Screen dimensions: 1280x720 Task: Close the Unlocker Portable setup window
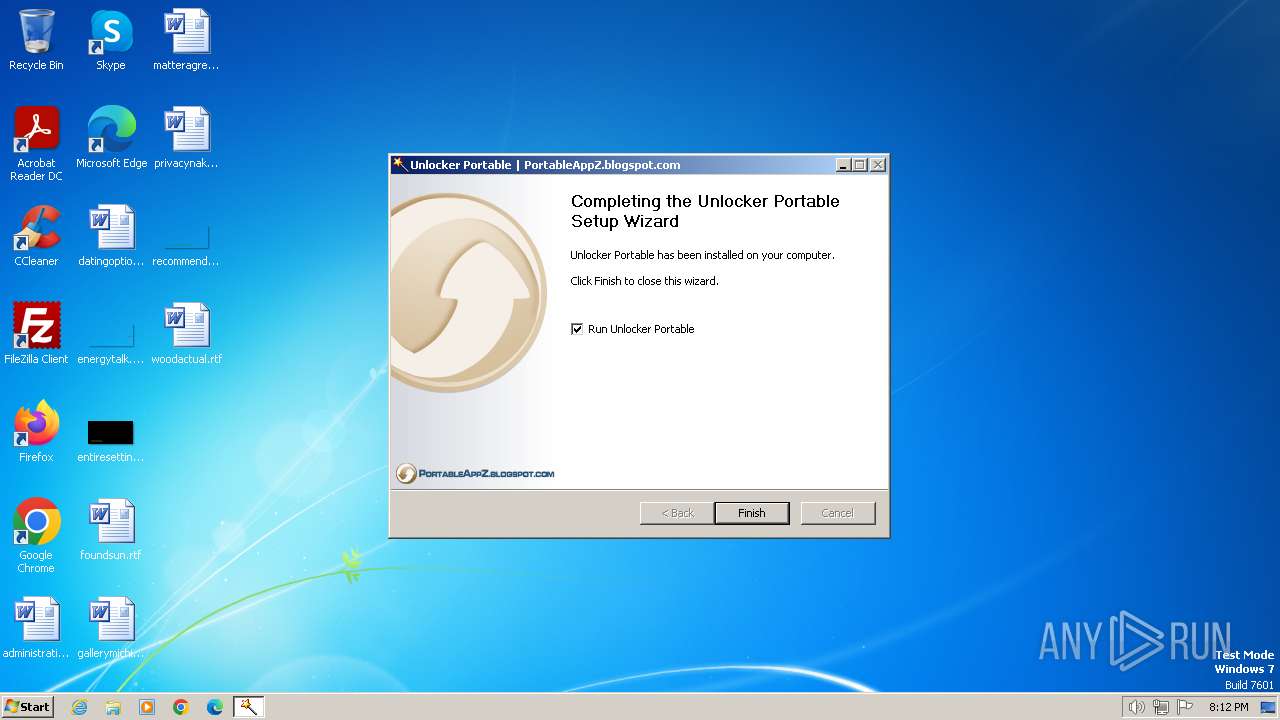[878, 165]
